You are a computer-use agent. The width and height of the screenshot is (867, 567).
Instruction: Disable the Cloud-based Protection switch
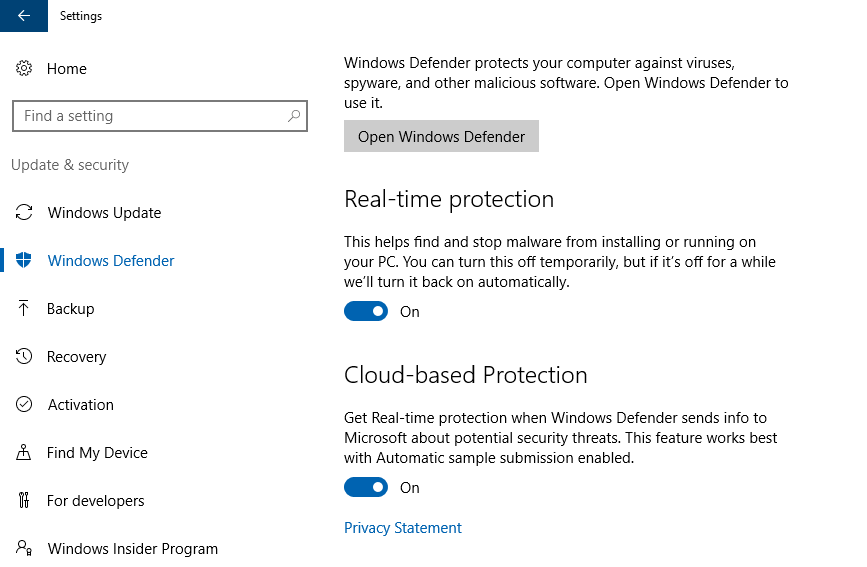[x=366, y=487]
